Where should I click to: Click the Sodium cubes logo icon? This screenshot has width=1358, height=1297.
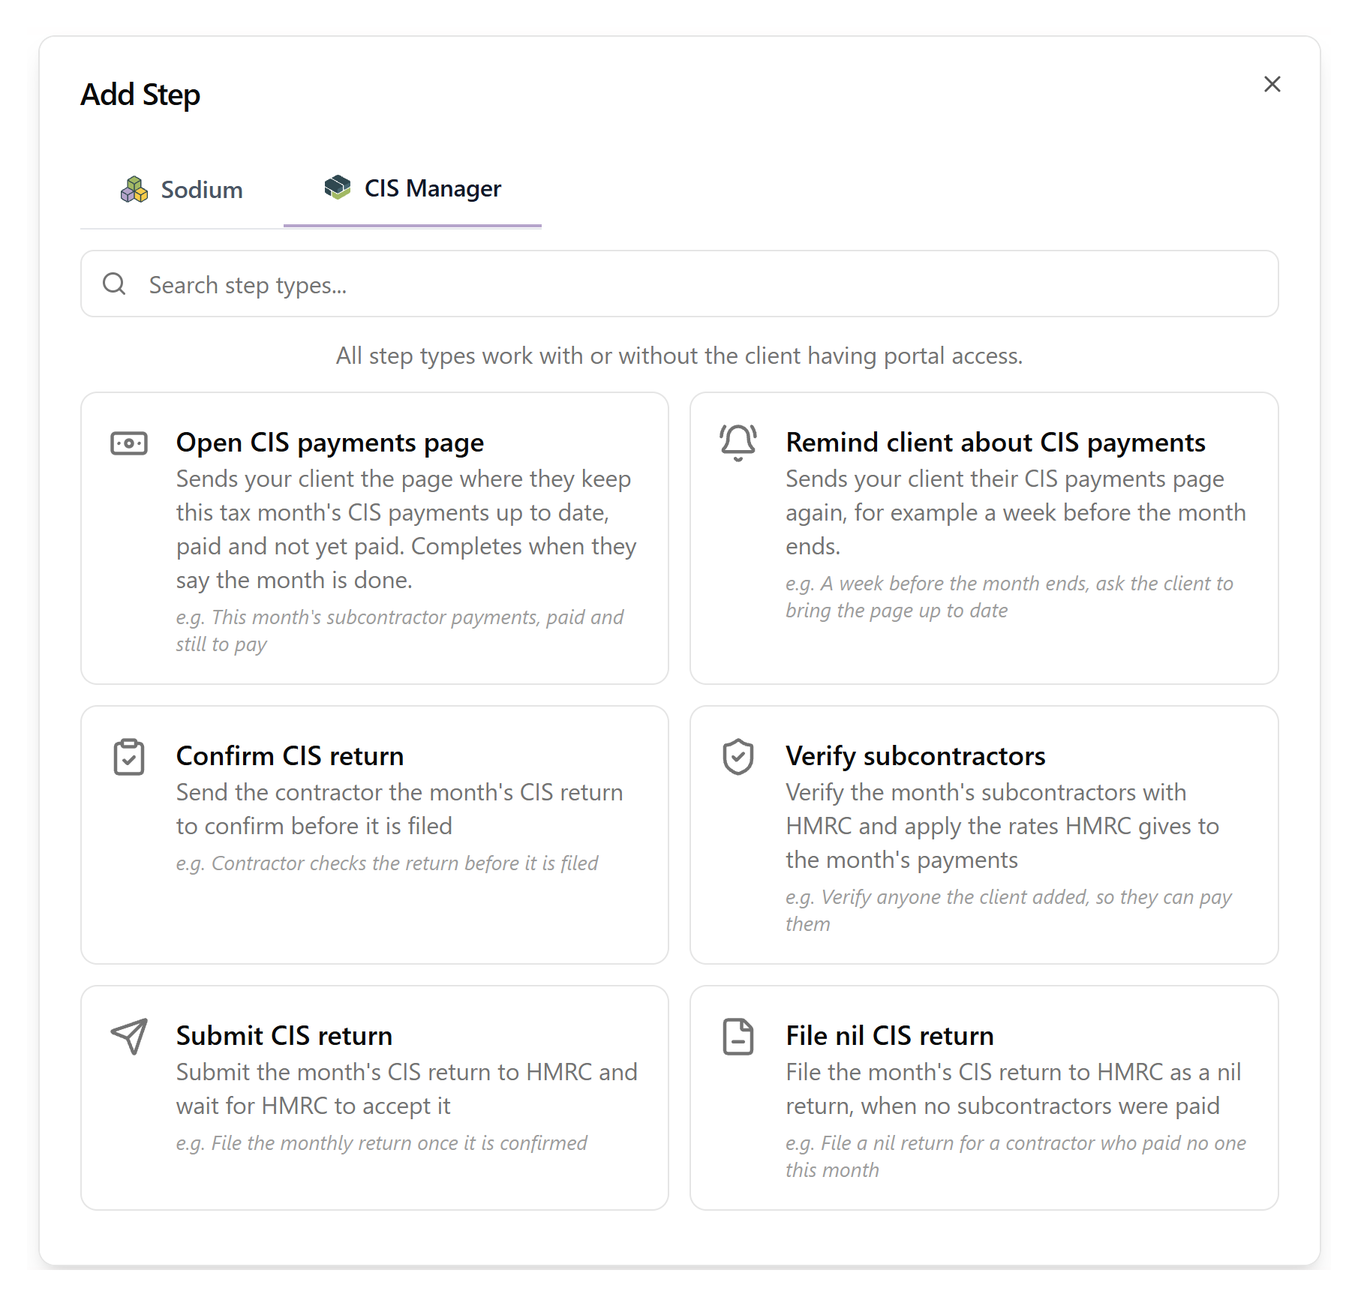134,189
